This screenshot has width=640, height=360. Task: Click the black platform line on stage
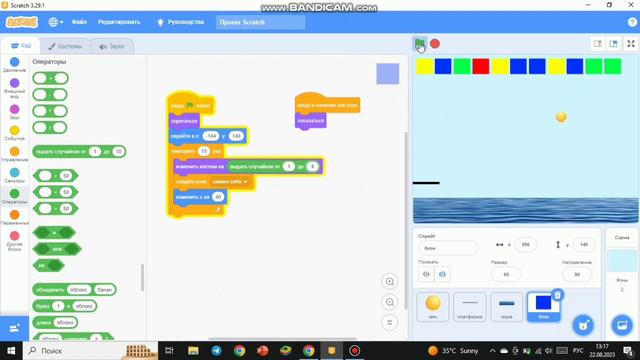[x=426, y=183]
